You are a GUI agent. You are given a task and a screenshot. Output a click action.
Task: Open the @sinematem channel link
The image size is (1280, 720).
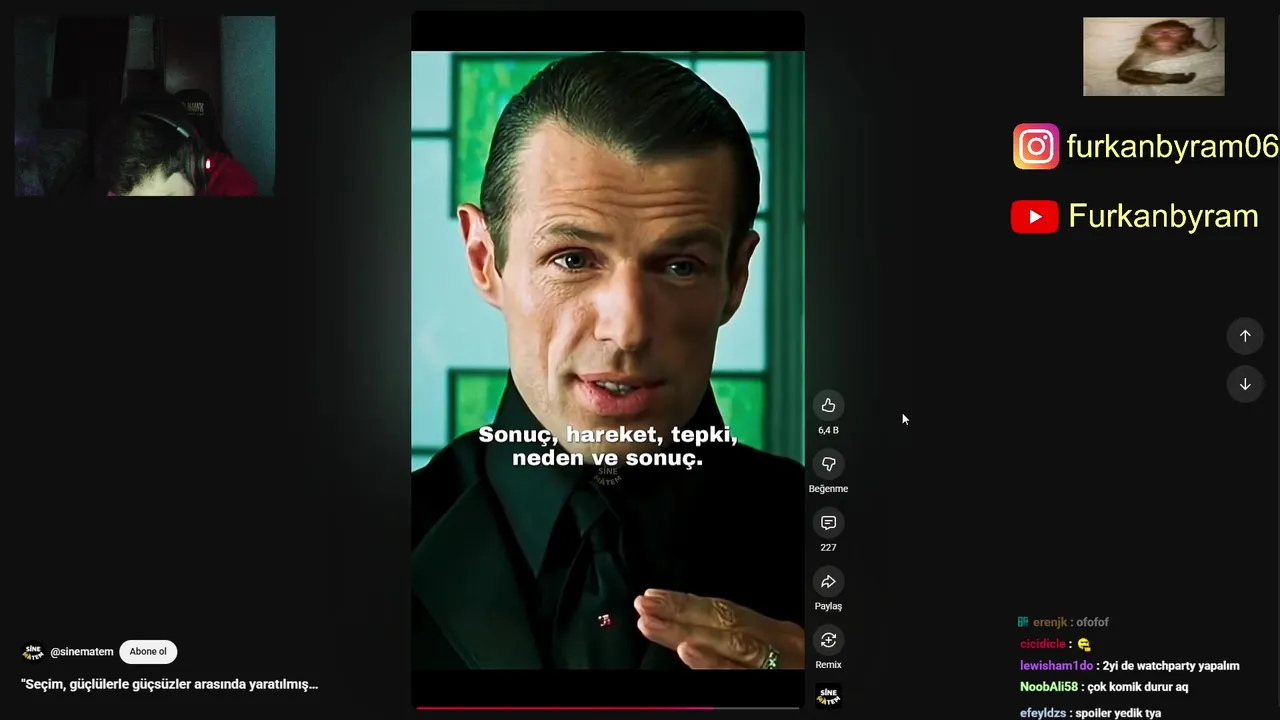(x=81, y=652)
